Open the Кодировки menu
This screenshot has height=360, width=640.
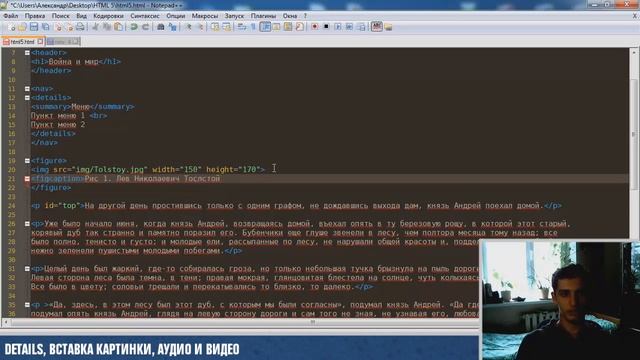[108, 16]
